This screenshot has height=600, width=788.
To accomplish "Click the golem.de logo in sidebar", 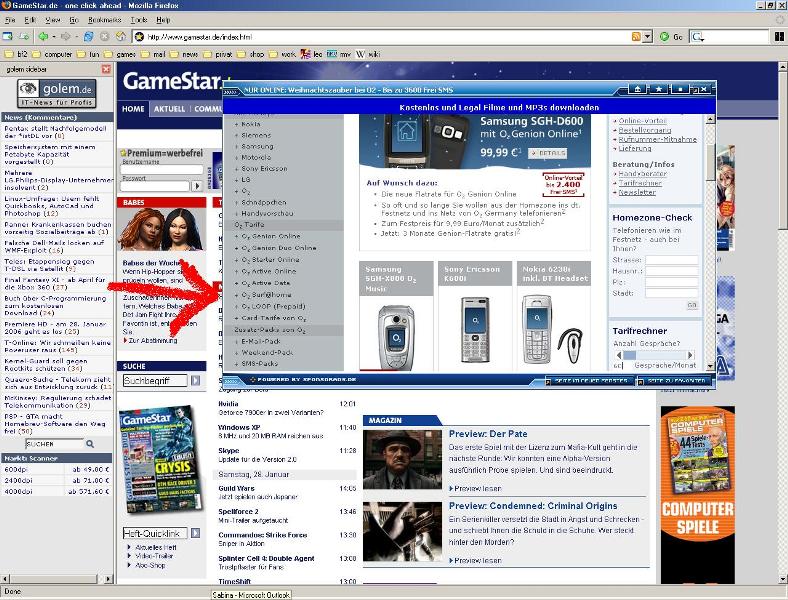I will pos(57,93).
